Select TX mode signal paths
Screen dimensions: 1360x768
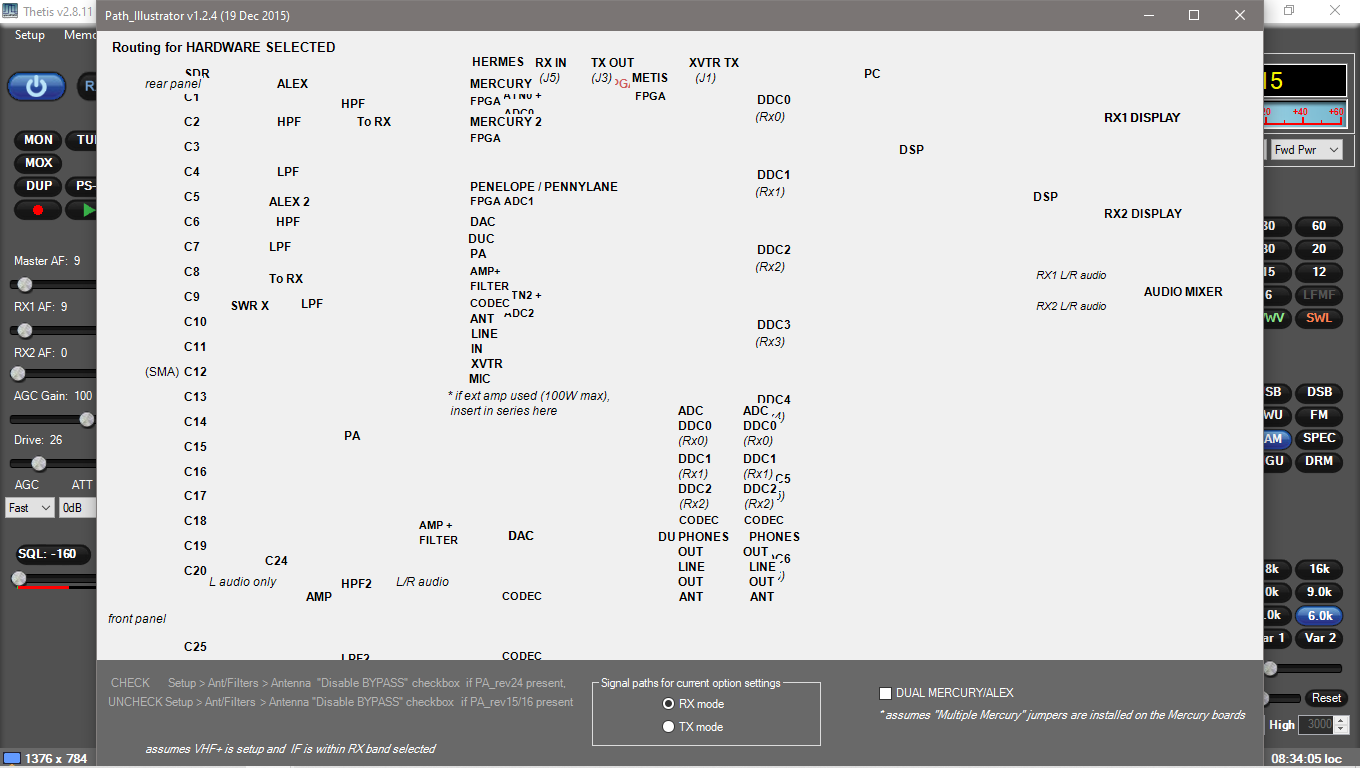[692, 727]
